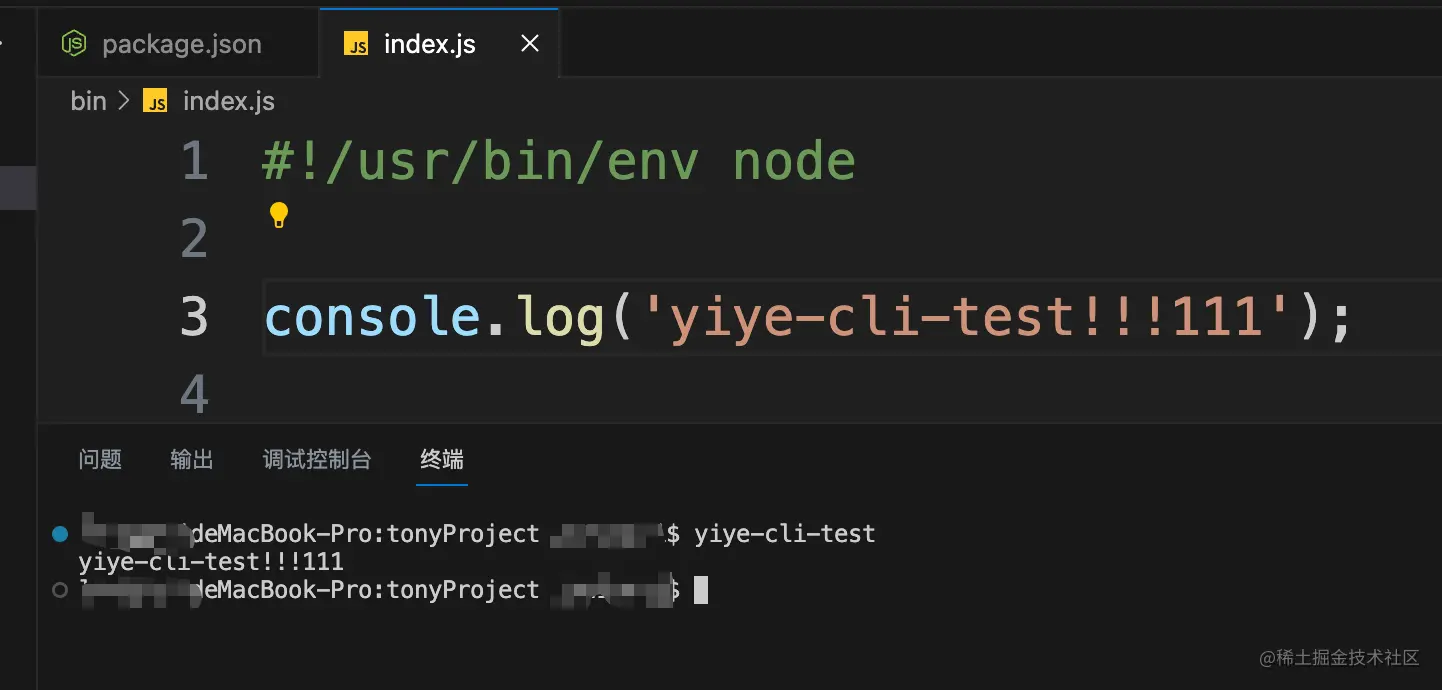
Task: Place cursor on the shebang line
Action: pyautogui.click(x=558, y=161)
